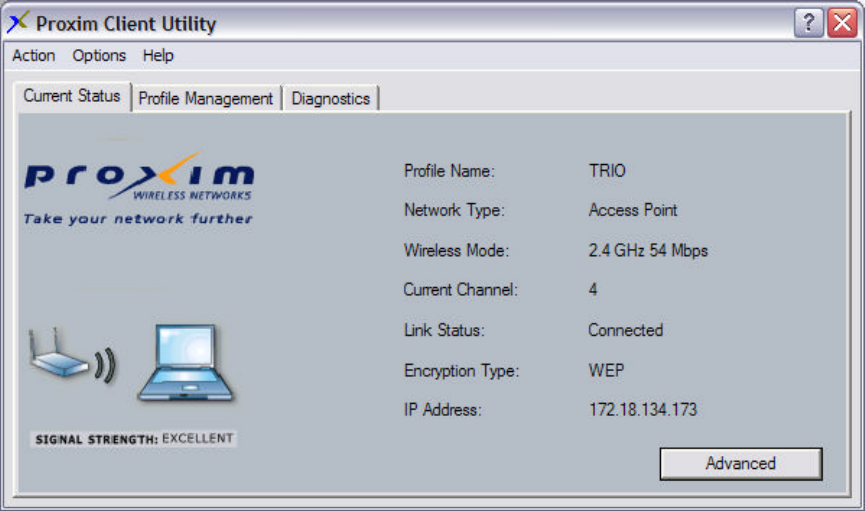Click the IP address 172.18.134.173
Screen dimensions: 865x511
click(643, 409)
